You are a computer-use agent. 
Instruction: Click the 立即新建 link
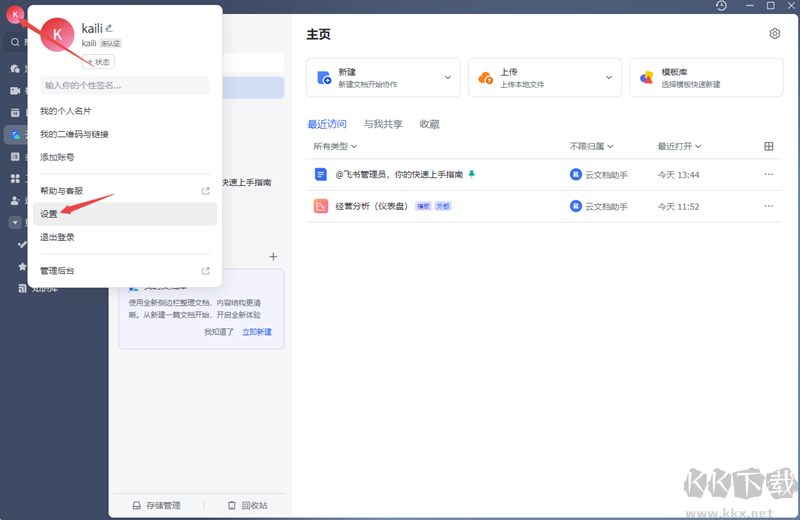pyautogui.click(x=256, y=332)
